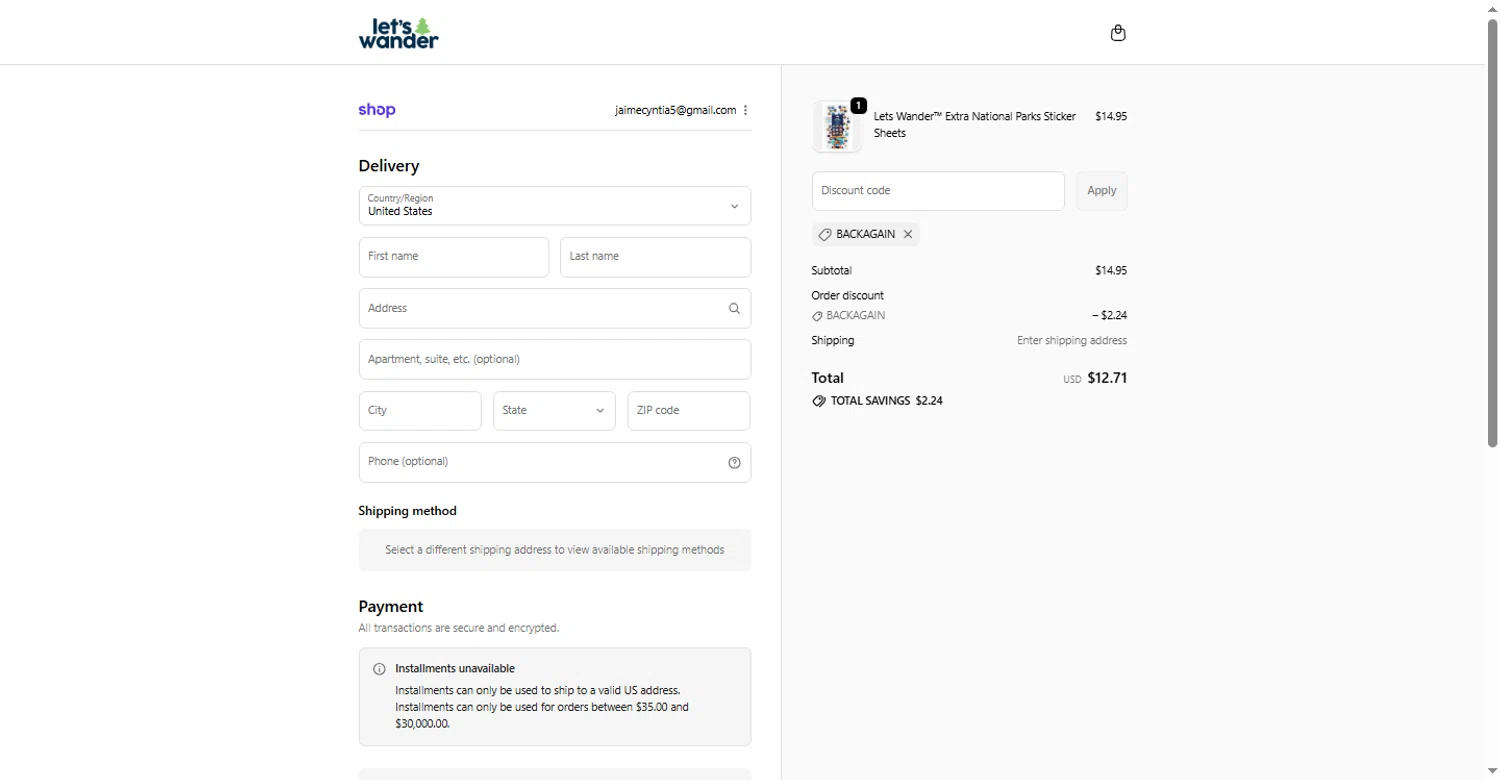This screenshot has width=1500, height=780.
Task: Select the Apartment, suite, etc. field
Action: (x=555, y=359)
